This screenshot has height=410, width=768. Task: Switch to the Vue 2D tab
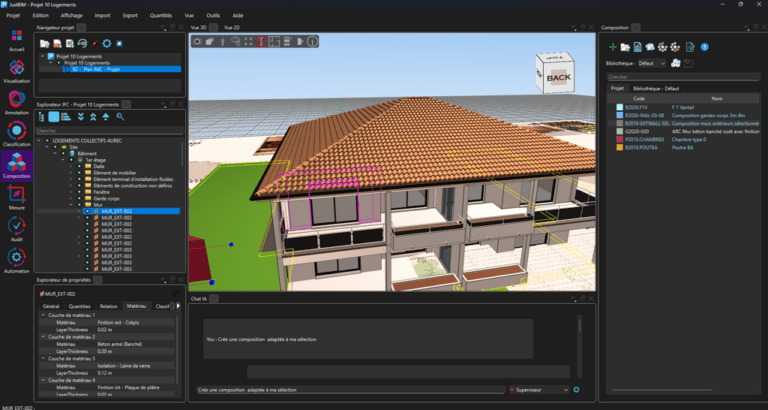(x=232, y=28)
